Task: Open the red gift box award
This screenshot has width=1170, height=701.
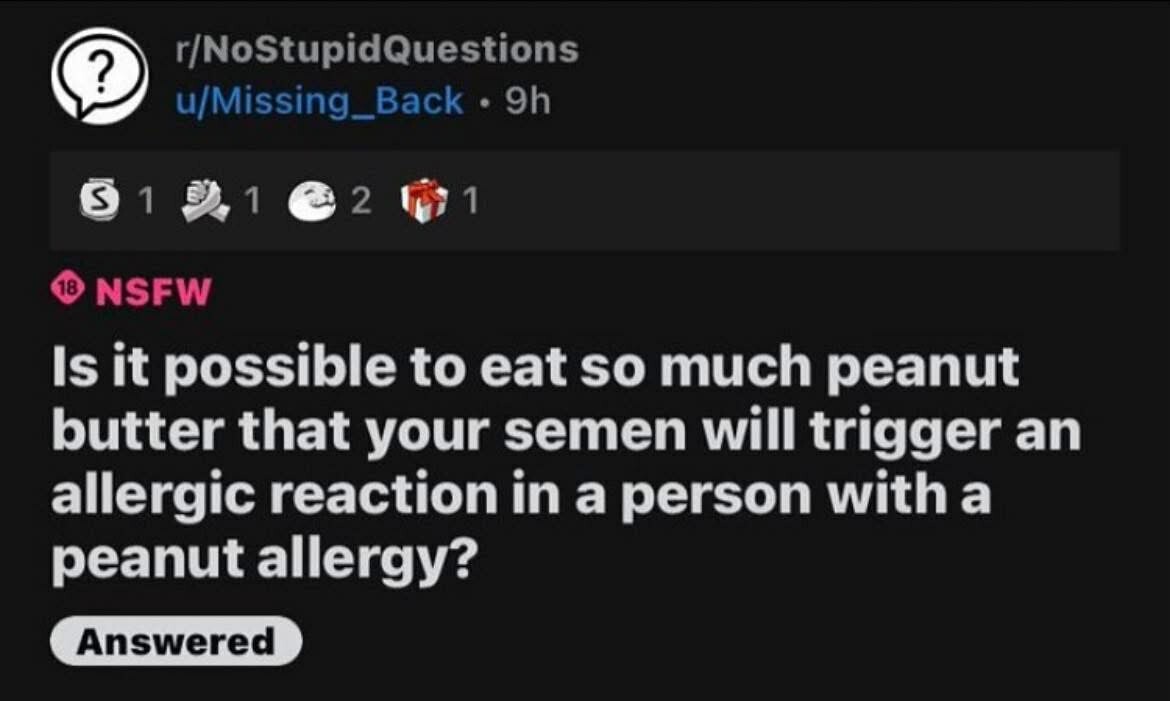Action: pos(424,200)
